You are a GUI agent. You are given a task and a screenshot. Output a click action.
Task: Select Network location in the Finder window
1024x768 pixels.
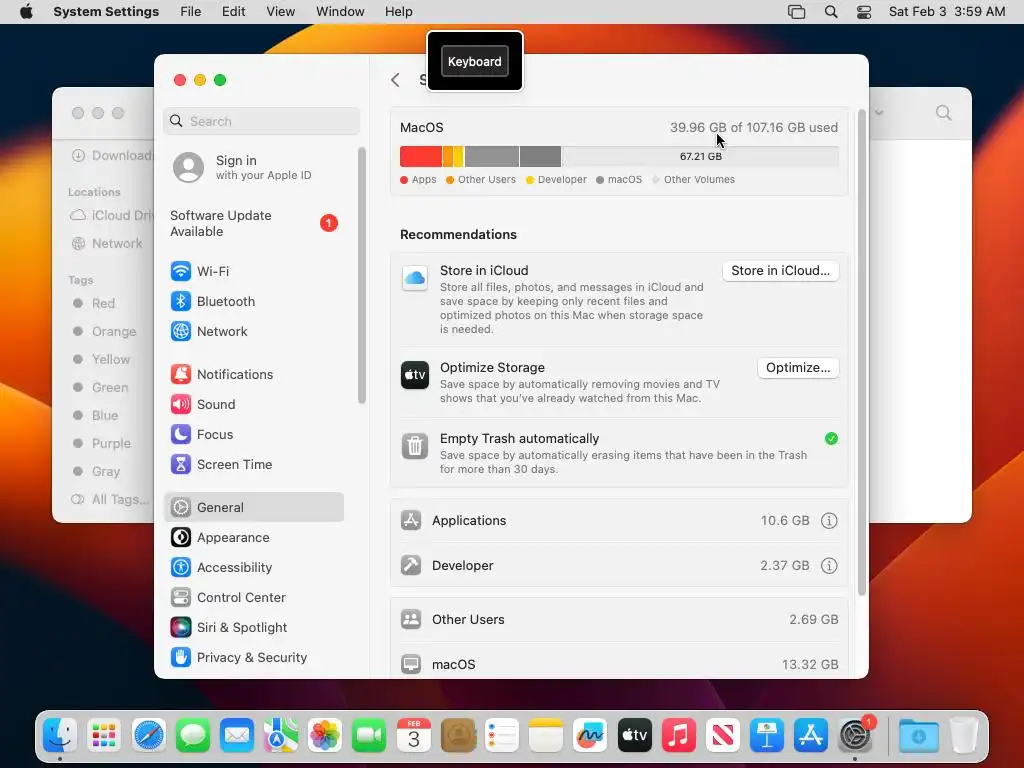point(108,244)
